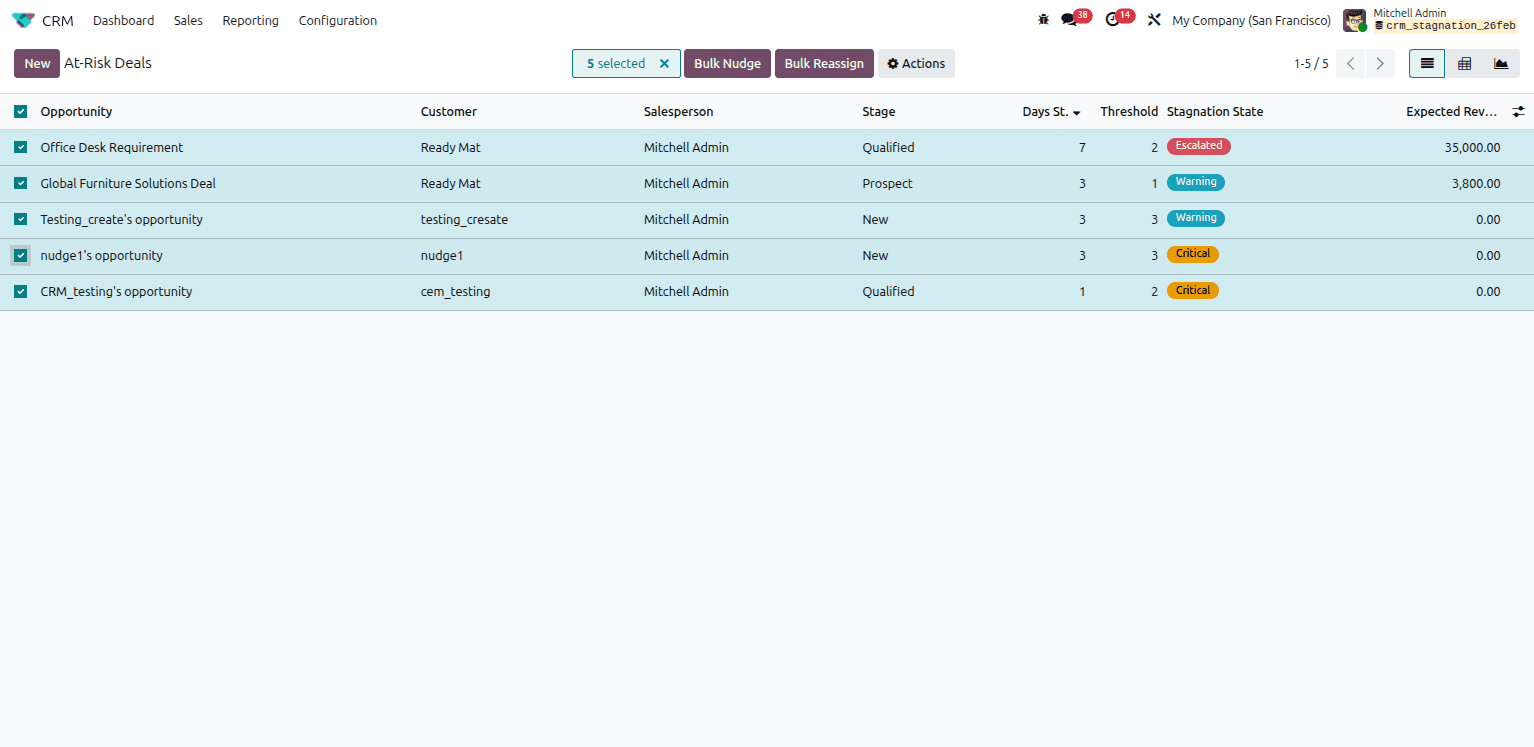
Task: Open optional columns adjust icon
Action: (1518, 112)
